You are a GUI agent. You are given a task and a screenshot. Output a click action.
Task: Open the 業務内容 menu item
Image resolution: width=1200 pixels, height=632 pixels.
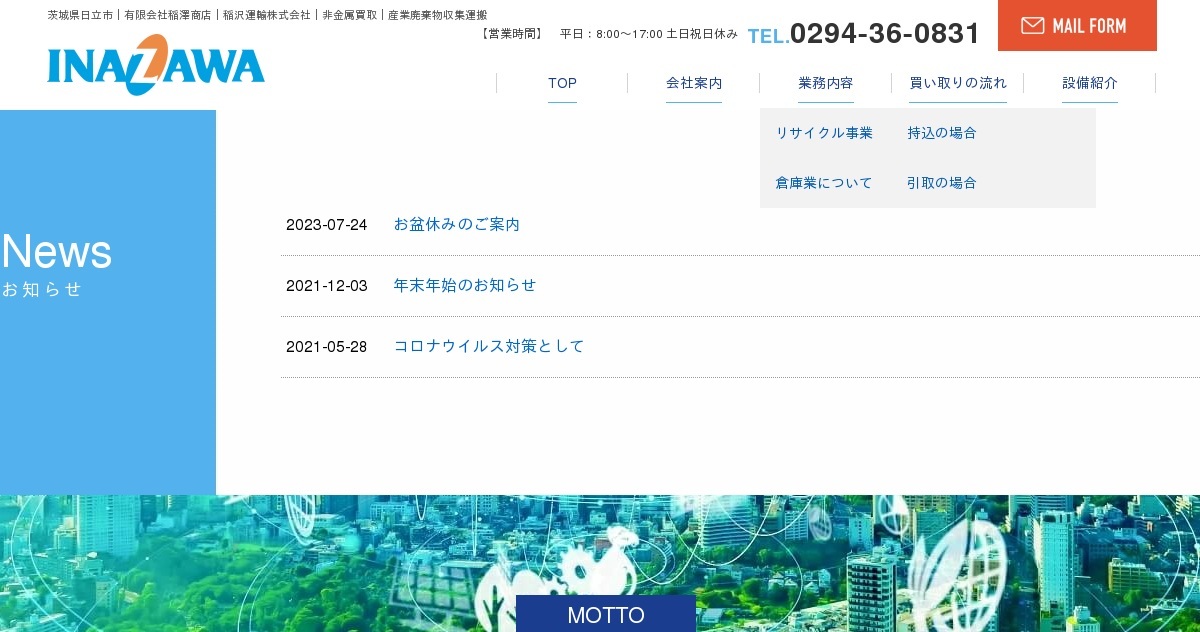(826, 83)
